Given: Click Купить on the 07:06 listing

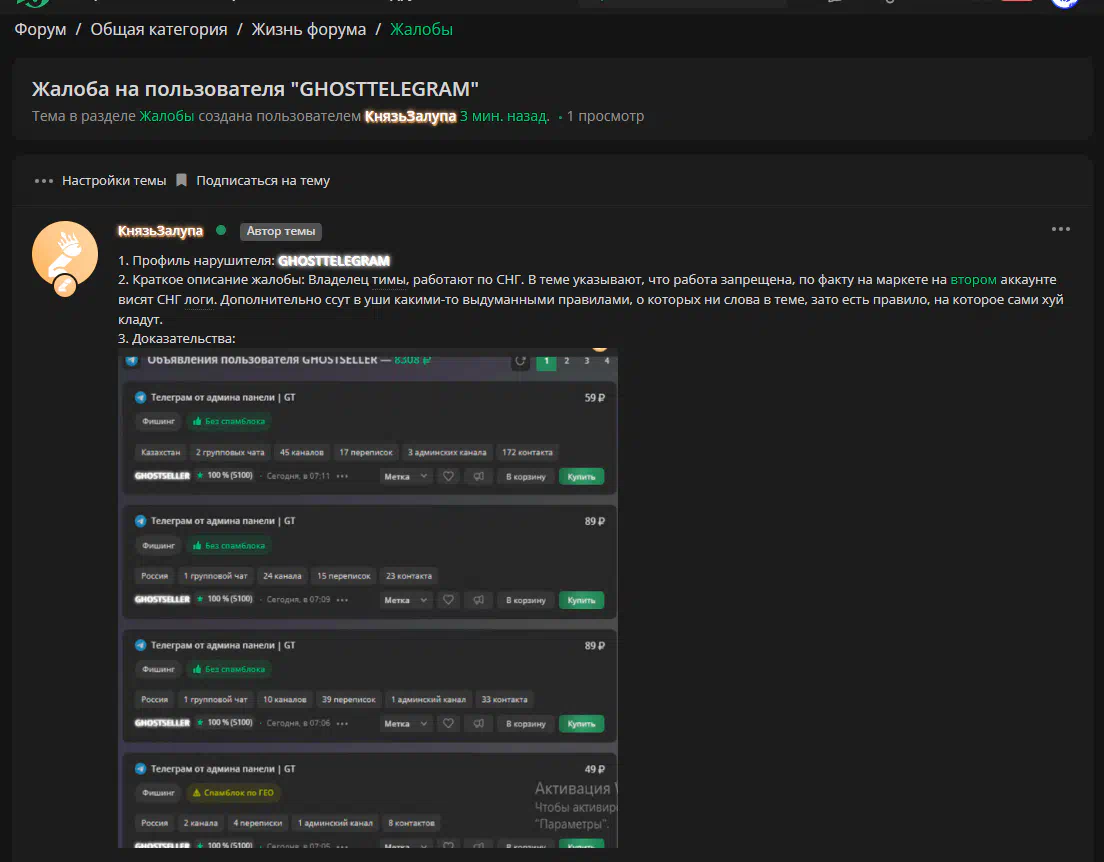Looking at the screenshot, I should [x=581, y=724].
